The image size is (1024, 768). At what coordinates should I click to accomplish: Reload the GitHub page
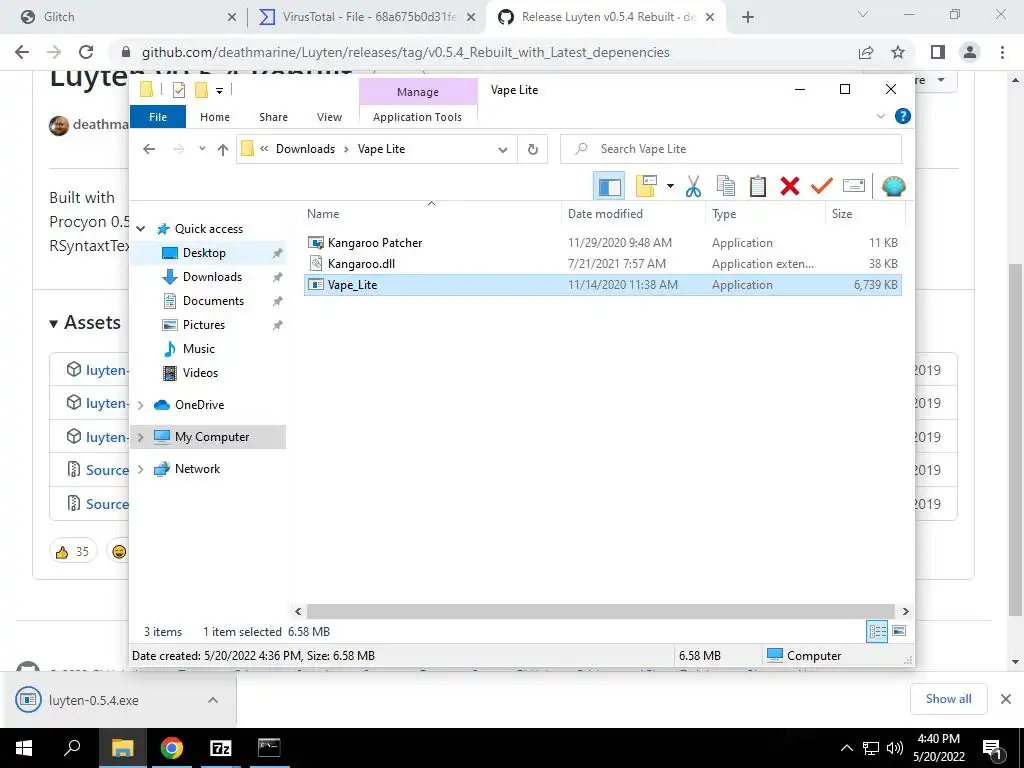(x=86, y=52)
